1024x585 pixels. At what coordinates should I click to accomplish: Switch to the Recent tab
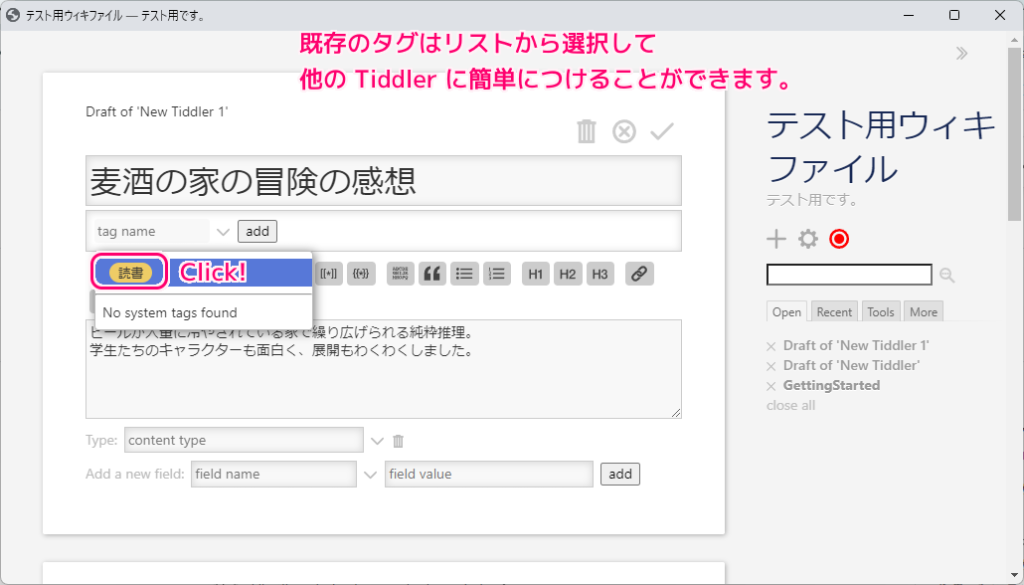point(834,311)
